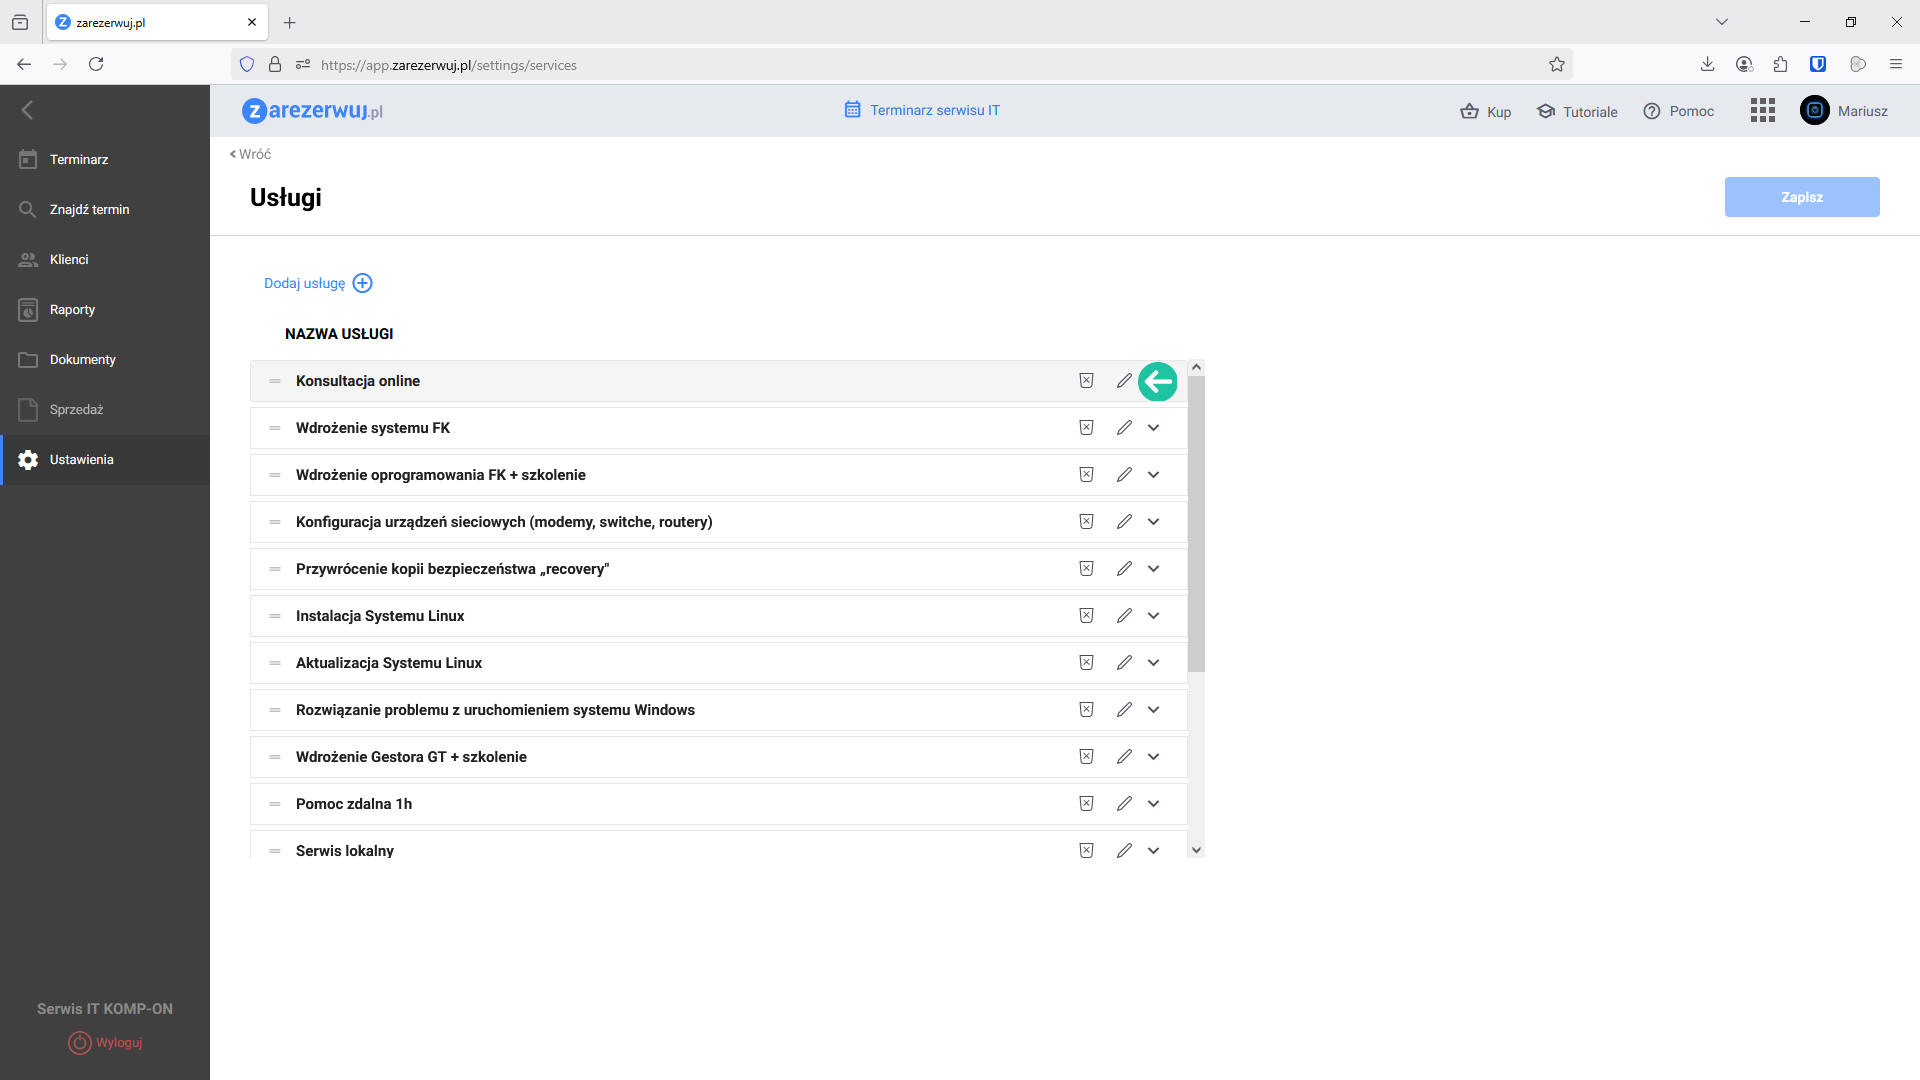Open the Kup shop link

[1486, 111]
